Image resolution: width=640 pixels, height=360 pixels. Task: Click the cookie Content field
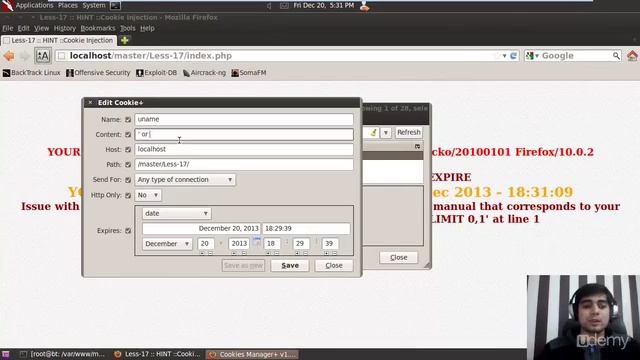(x=244, y=134)
